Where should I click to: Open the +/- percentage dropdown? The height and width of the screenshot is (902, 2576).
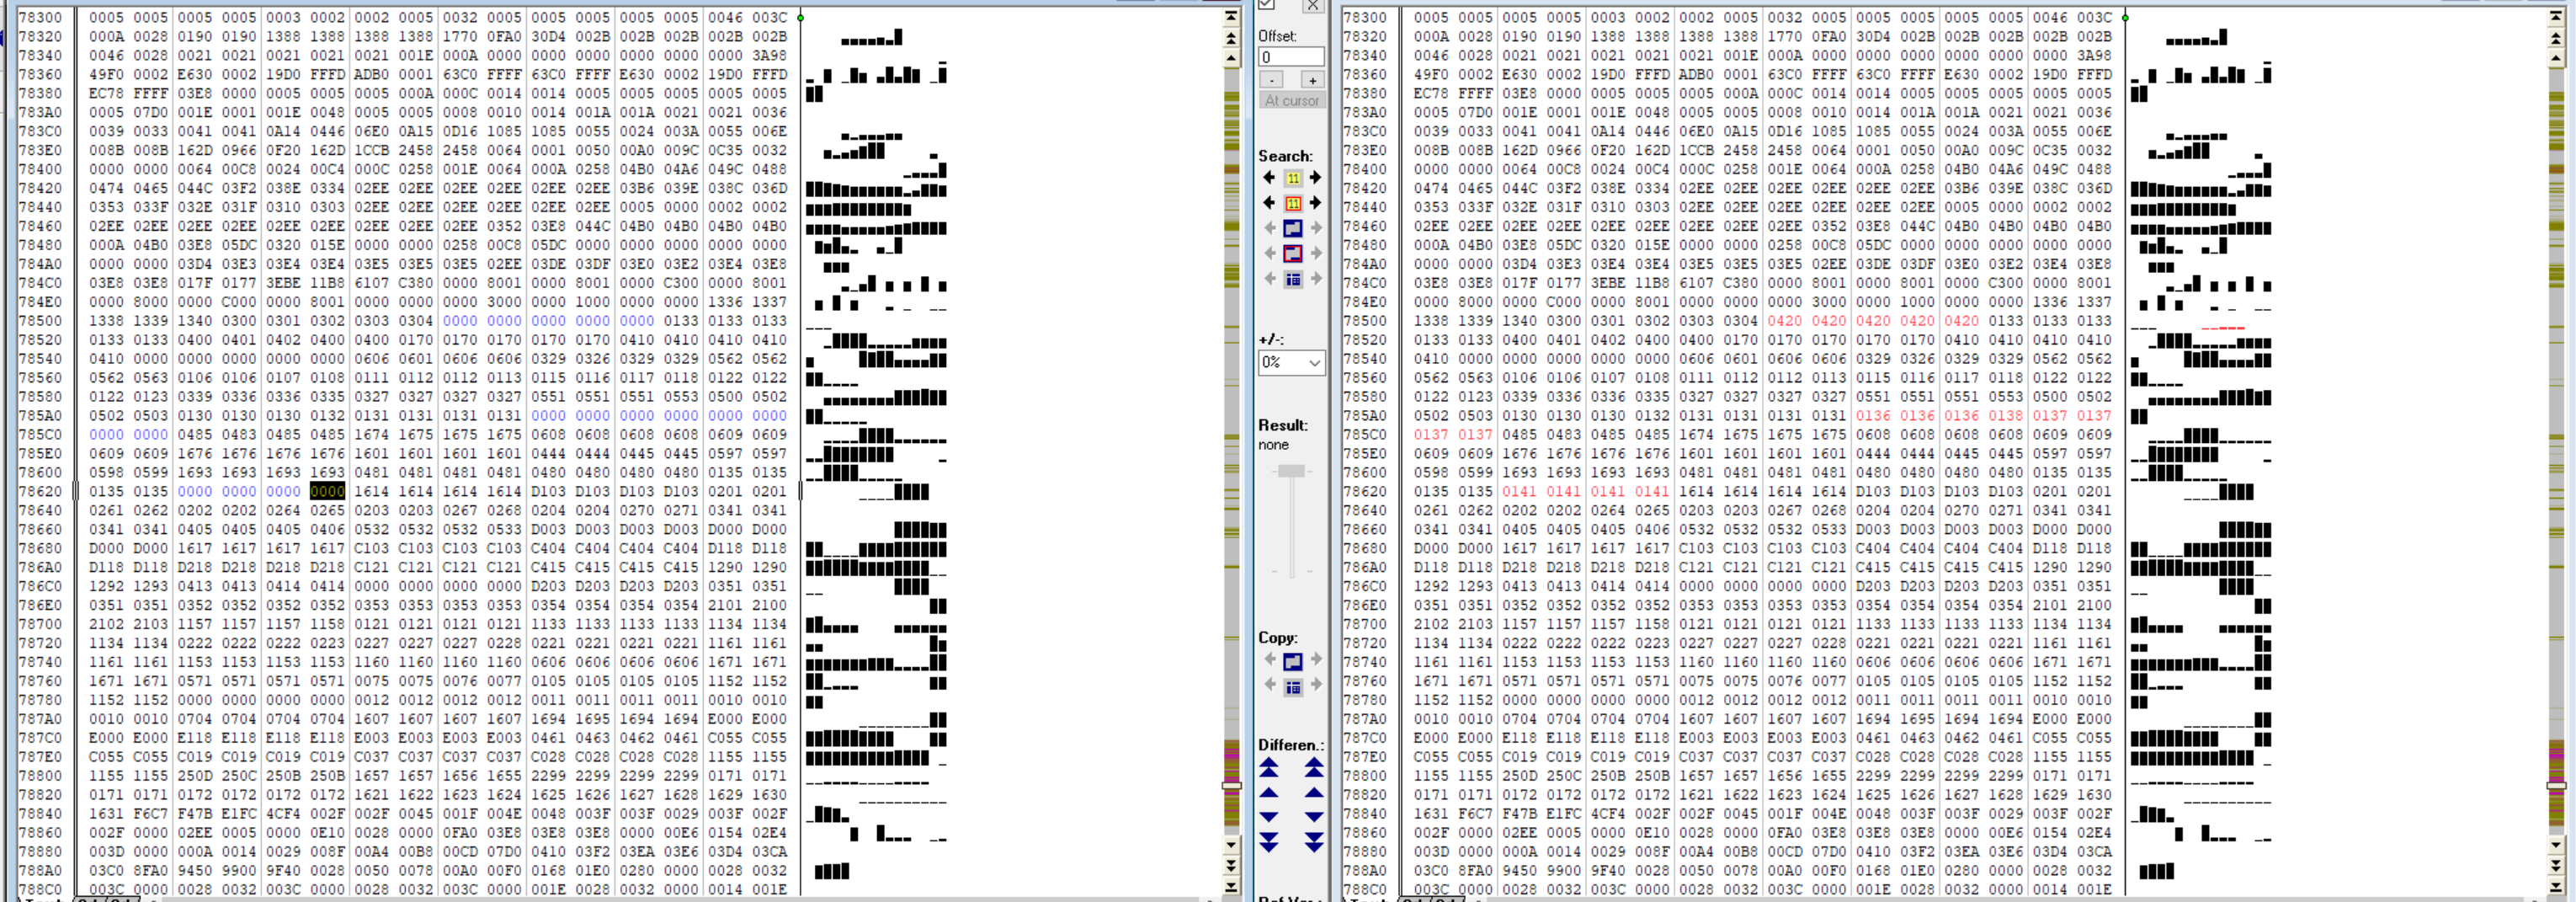[x=1291, y=362]
